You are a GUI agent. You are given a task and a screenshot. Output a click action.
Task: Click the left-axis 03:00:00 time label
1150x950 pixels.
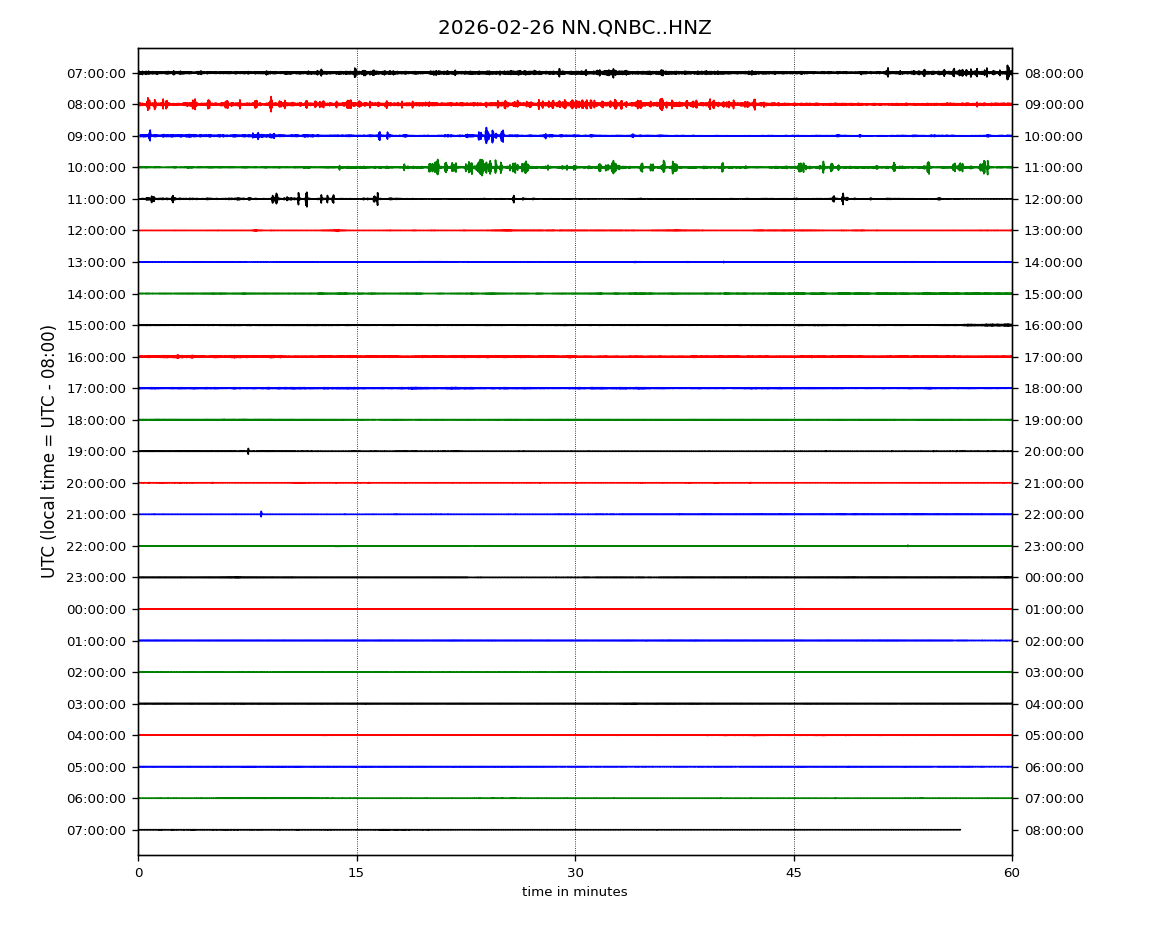pyautogui.click(x=96, y=704)
